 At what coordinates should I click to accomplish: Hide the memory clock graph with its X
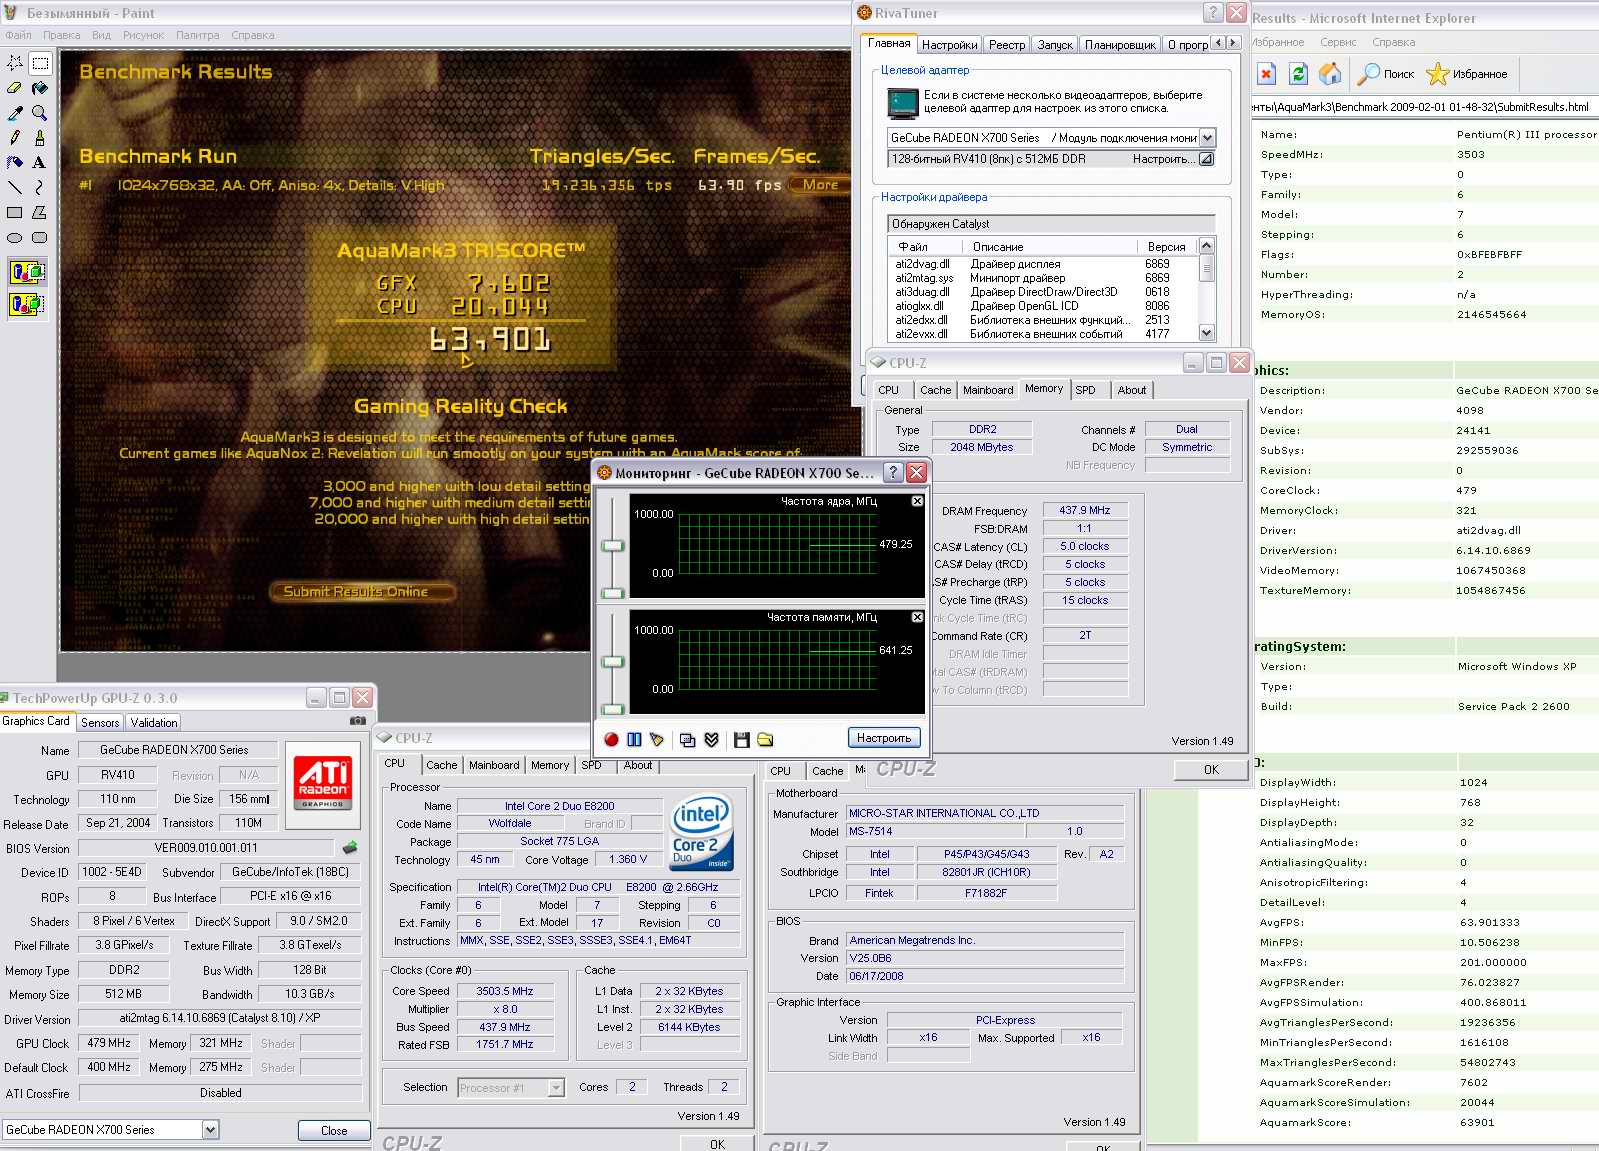tap(917, 617)
